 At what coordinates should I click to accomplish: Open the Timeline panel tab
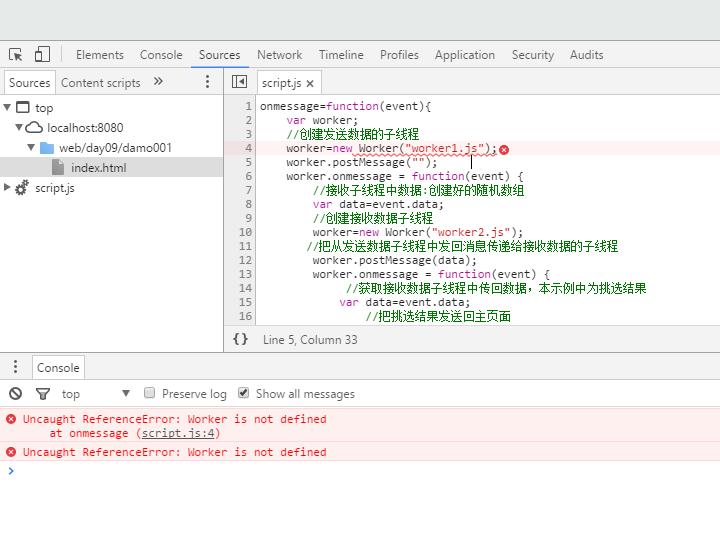pos(341,55)
